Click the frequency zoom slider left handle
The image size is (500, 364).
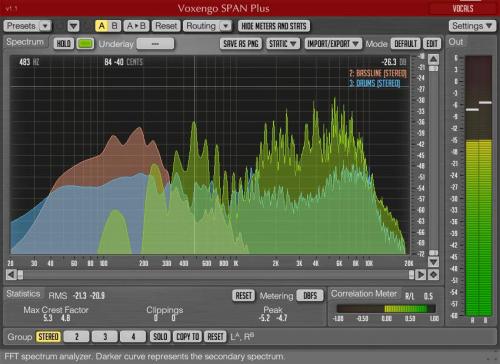pos(21,275)
